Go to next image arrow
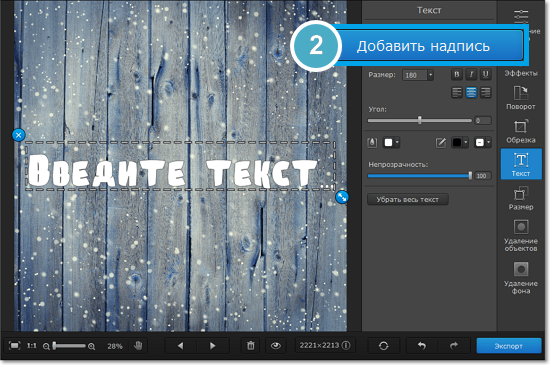The height and width of the screenshot is (365, 550). (212, 346)
